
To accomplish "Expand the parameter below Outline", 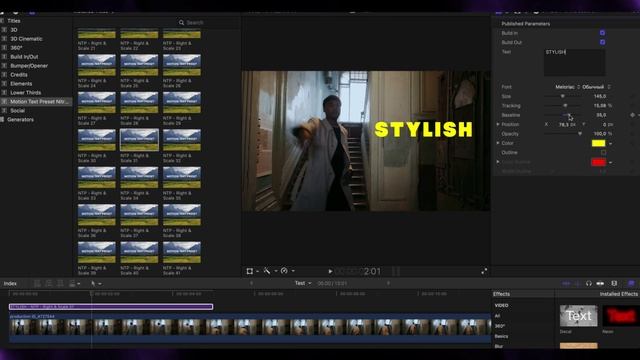I will tap(498, 162).
